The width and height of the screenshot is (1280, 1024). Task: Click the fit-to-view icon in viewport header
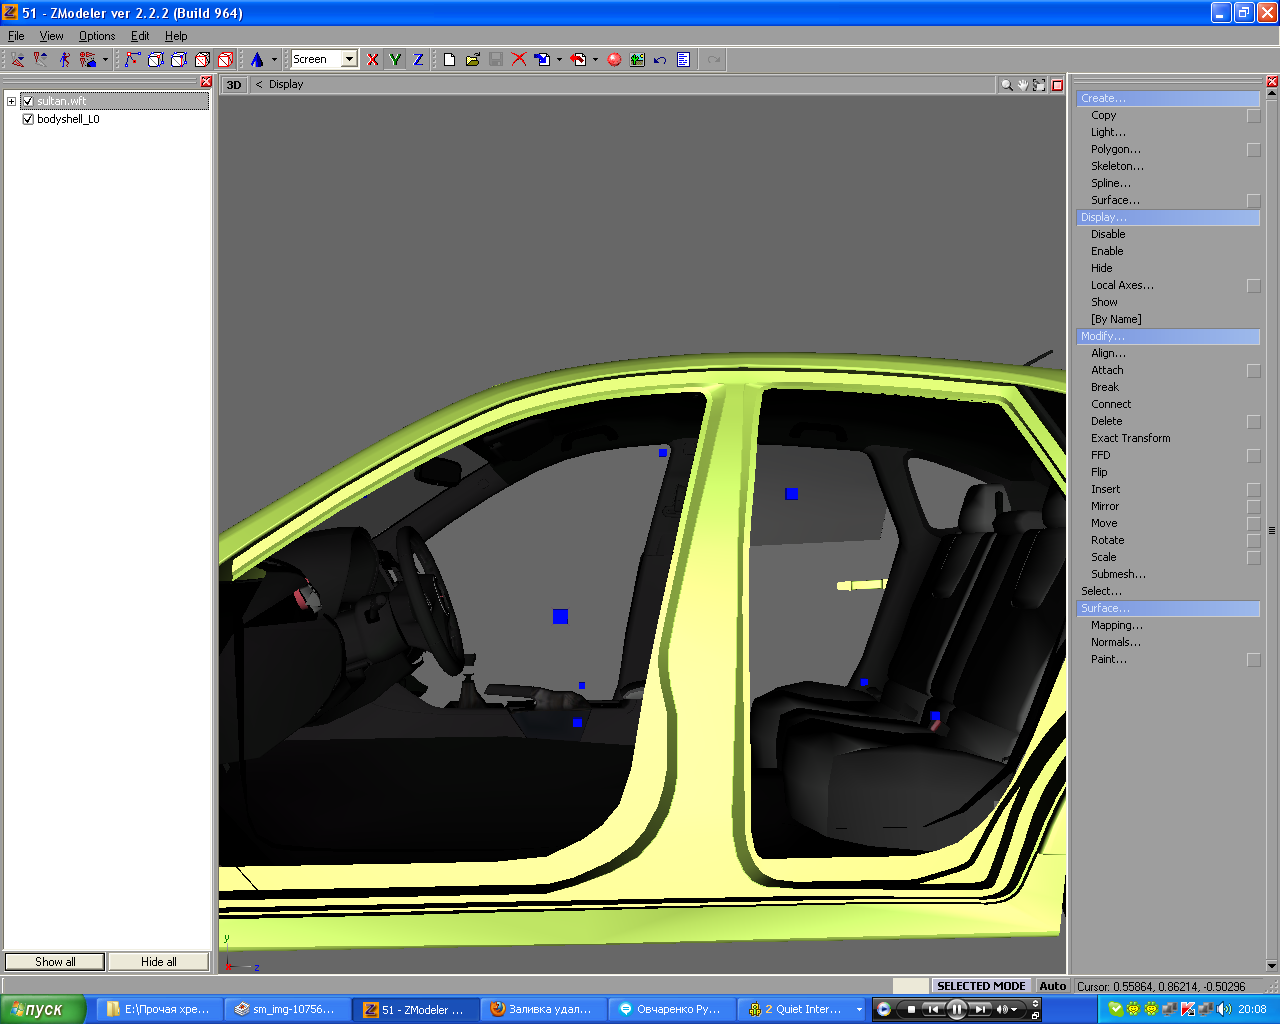point(1040,85)
